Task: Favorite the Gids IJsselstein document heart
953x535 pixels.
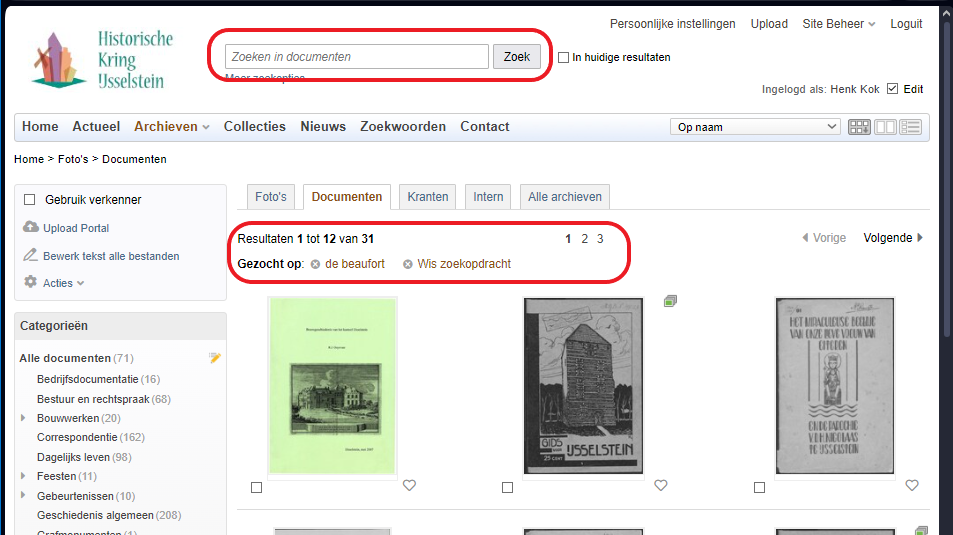Action: [661, 485]
